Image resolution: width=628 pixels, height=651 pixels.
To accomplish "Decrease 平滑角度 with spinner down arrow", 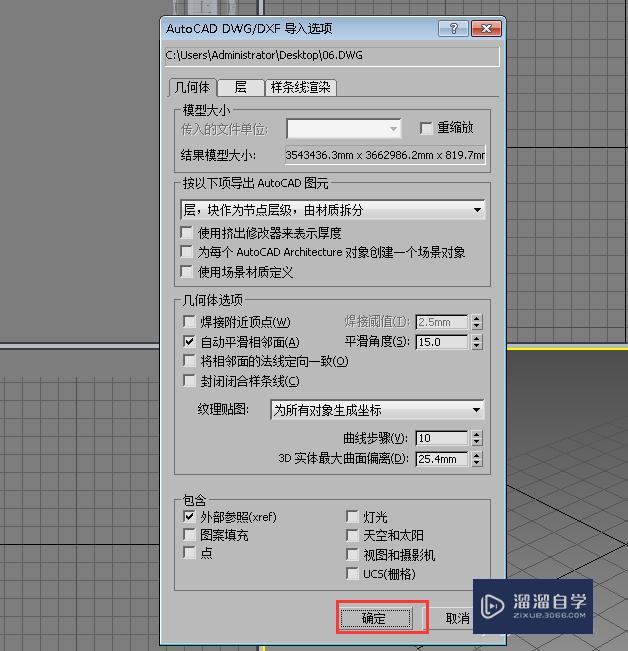I will click(477, 346).
